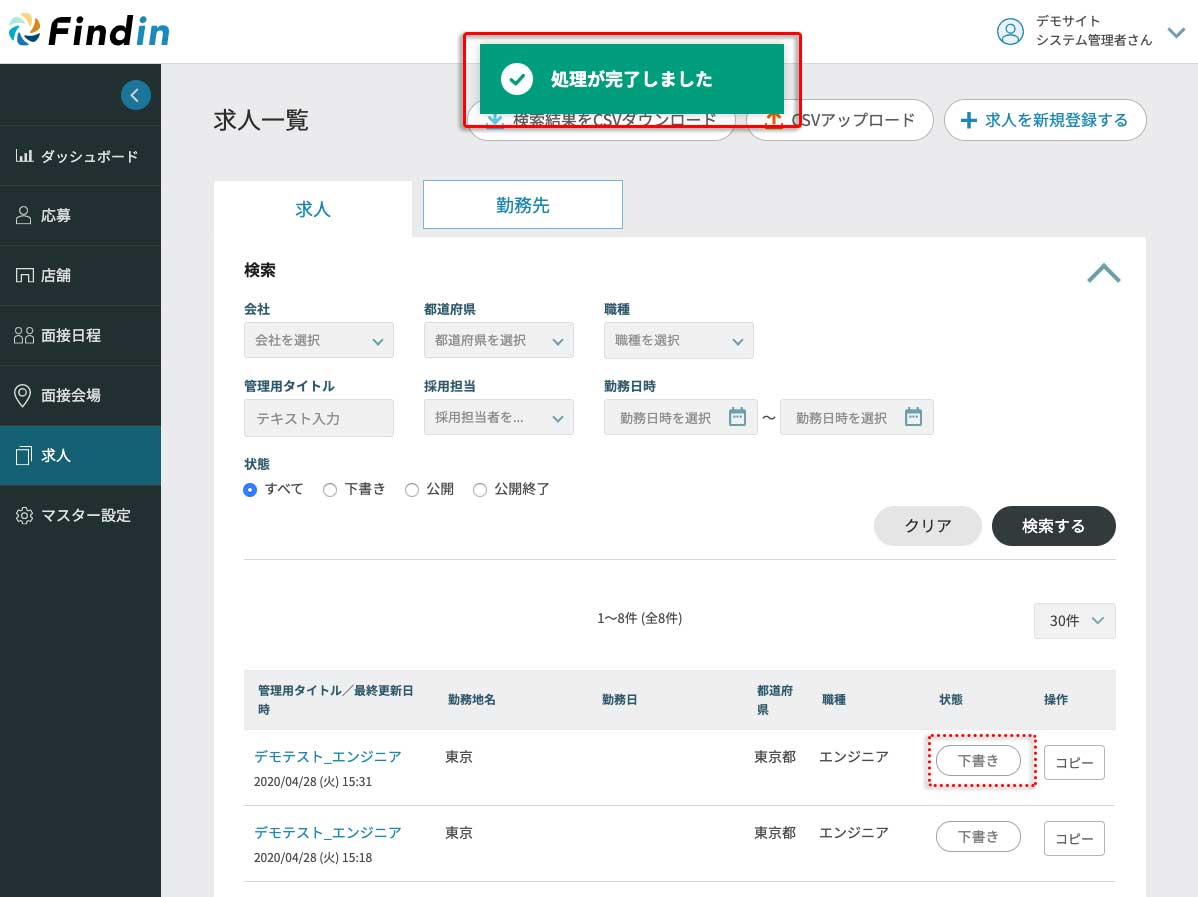Collapse the sidebar with the arrow icon
The image size is (1198, 897).
(x=136, y=95)
